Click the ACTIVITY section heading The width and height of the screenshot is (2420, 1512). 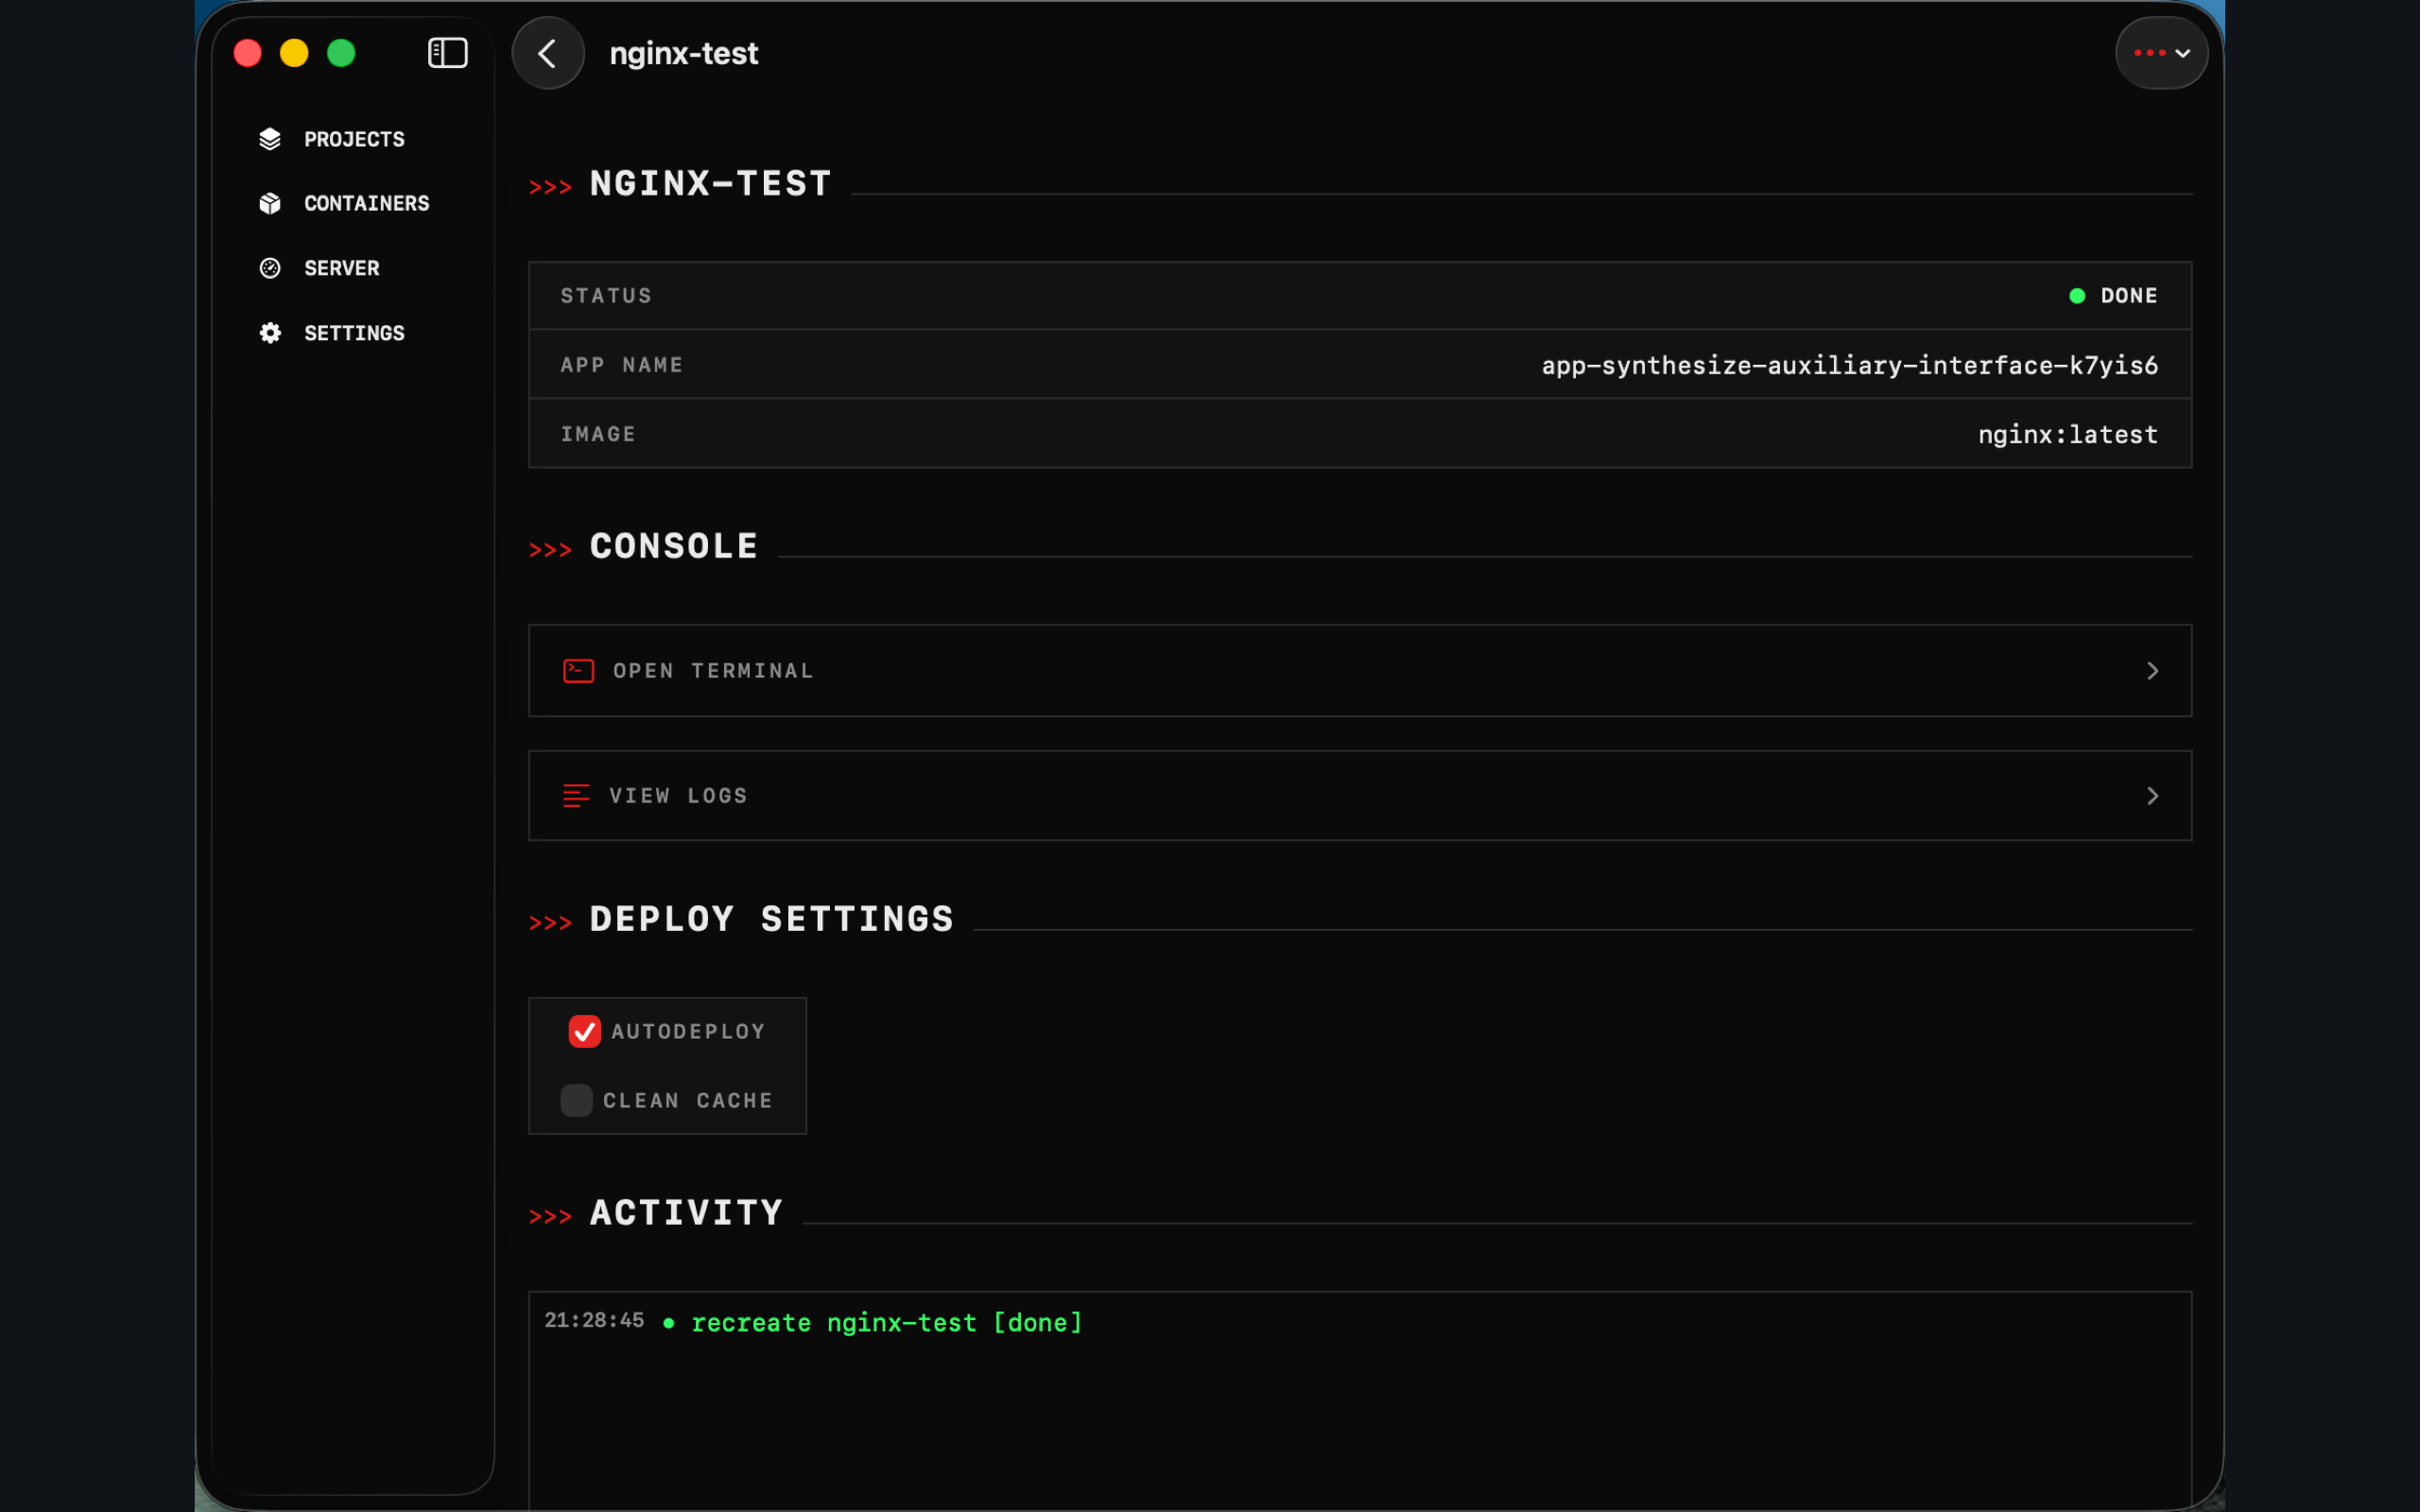click(686, 1214)
